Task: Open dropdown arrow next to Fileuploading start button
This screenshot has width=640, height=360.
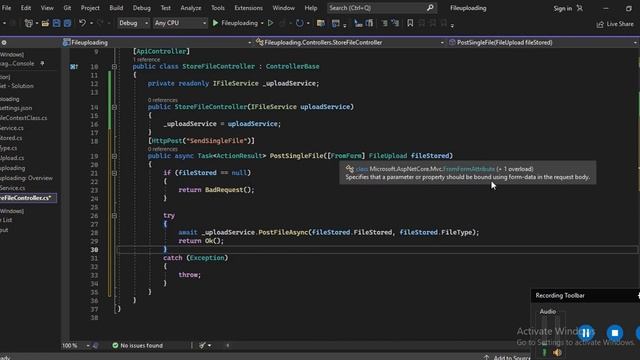Action: pyautogui.click(x=262, y=23)
